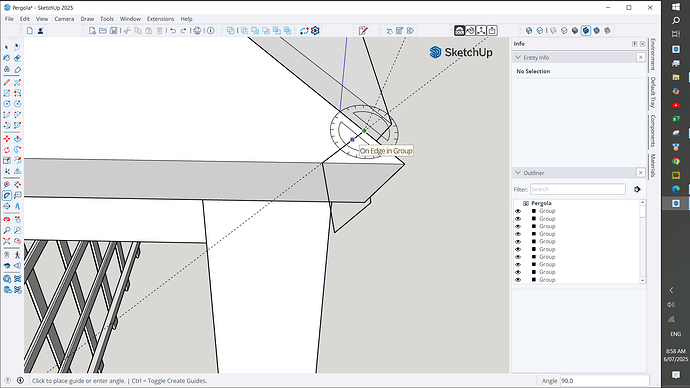Viewport: 690px width, 388px height.
Task: Open the Camera menu
Action: coord(64,19)
